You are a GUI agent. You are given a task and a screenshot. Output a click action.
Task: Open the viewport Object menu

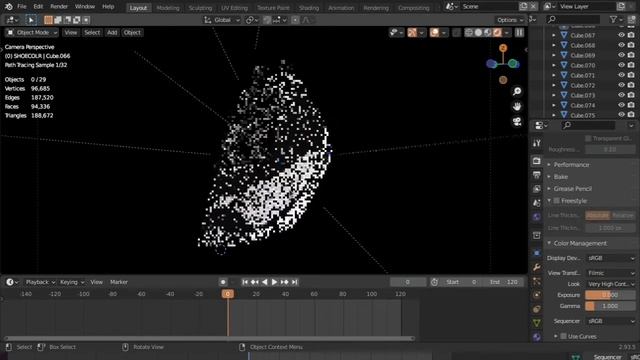click(132, 32)
